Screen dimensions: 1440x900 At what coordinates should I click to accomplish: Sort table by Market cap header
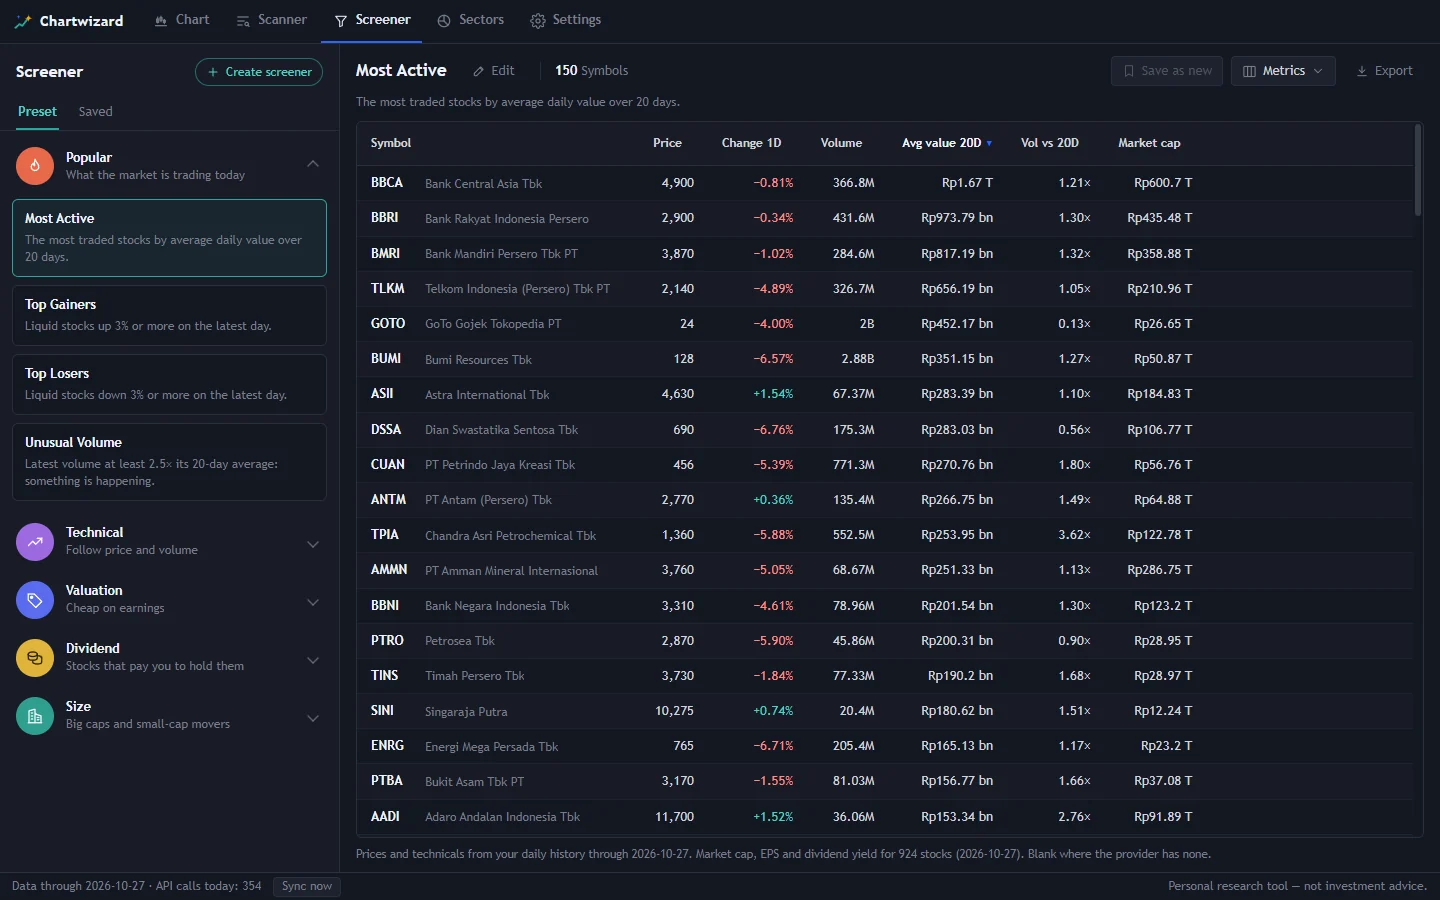[1149, 143]
